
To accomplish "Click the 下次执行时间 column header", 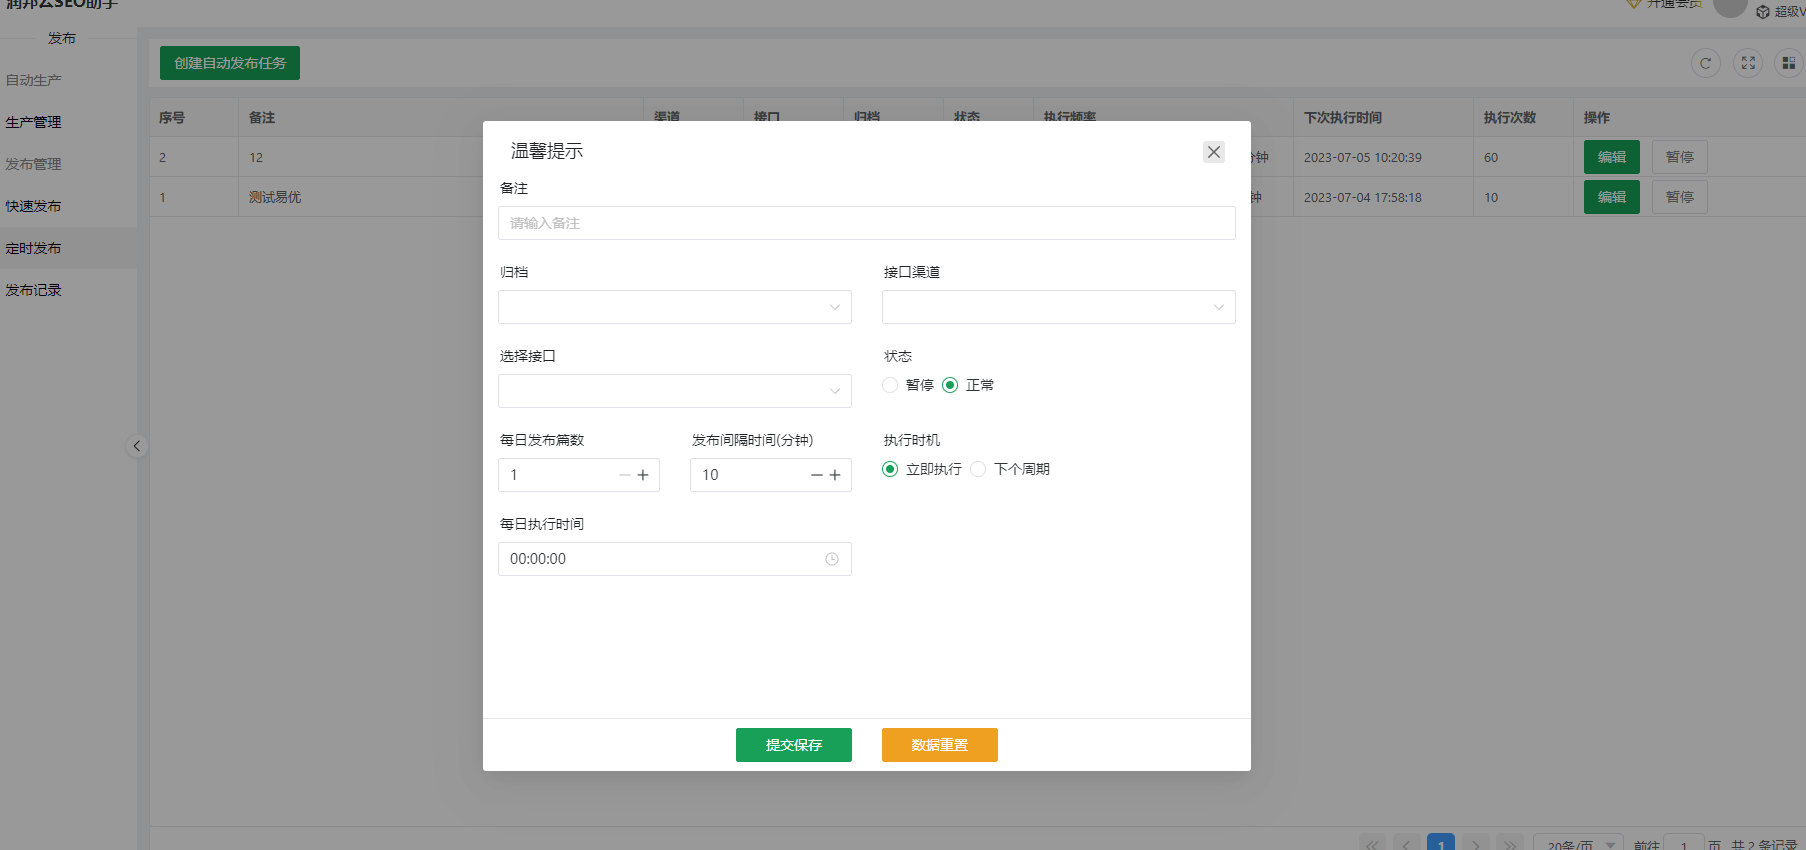I will click(1343, 117).
